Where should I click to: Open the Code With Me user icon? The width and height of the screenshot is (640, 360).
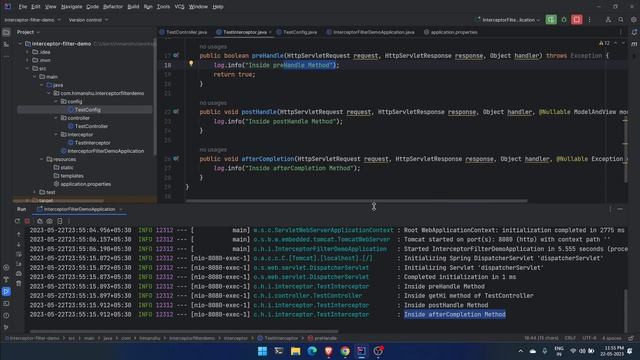608,20
